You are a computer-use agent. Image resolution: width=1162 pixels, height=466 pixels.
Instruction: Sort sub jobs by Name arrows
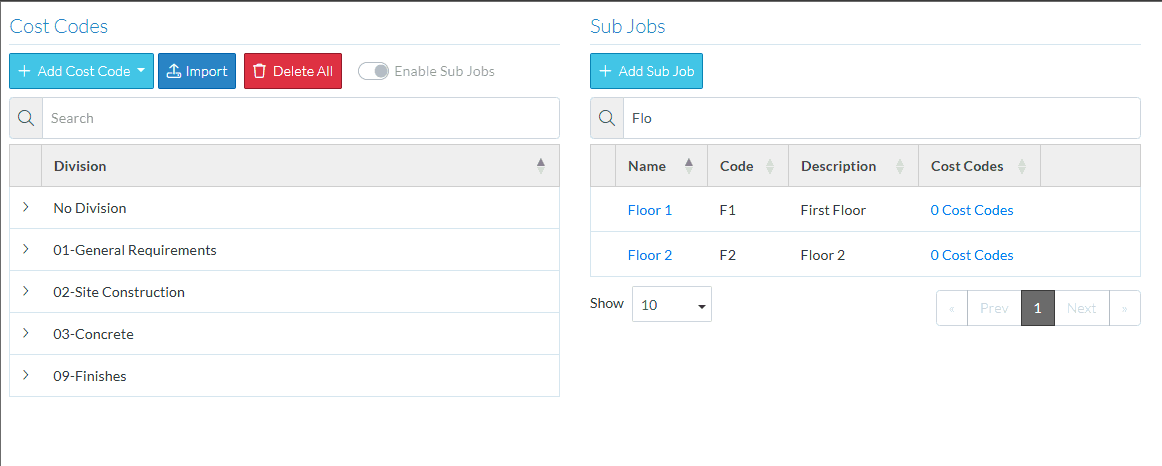(x=689, y=166)
